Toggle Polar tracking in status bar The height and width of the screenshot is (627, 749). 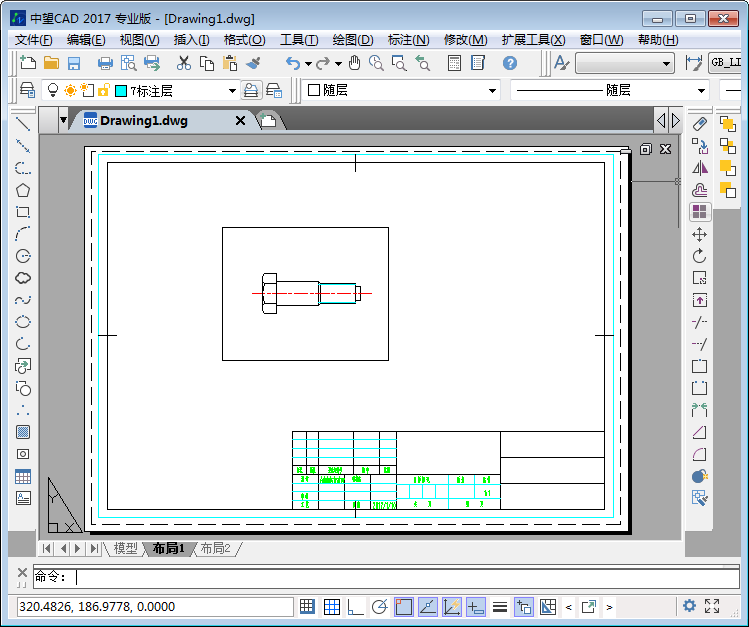(380, 606)
